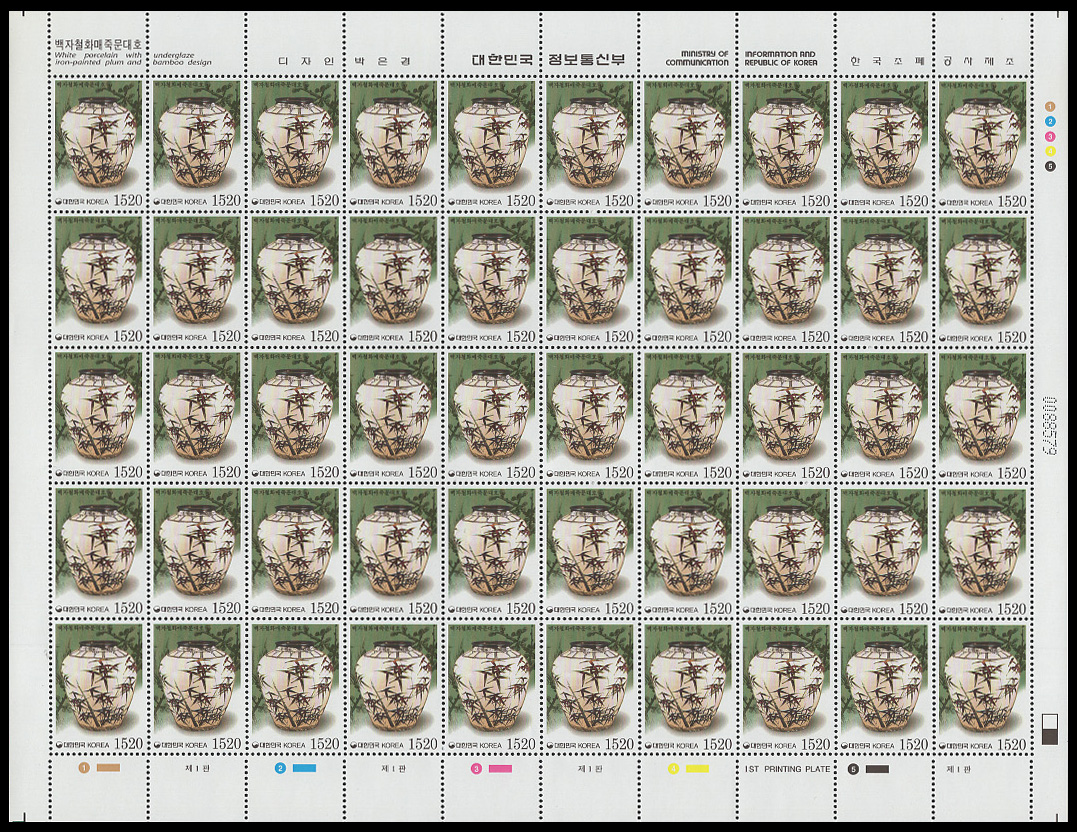1077x832 pixels.
Task: Click the 'INFORMATION AND REPUBLIC OF KOREA' text
Action: pos(781,58)
